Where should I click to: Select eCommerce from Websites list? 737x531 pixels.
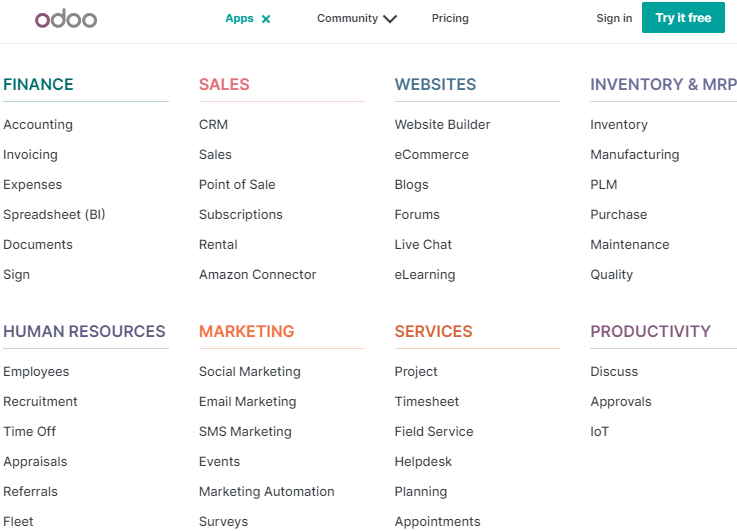click(x=431, y=155)
